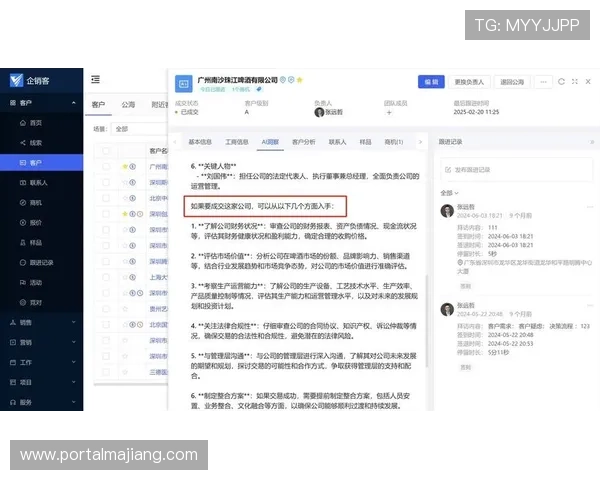Tick the checkbox for the 北京国 row
The image size is (600, 480).
tap(106, 325)
